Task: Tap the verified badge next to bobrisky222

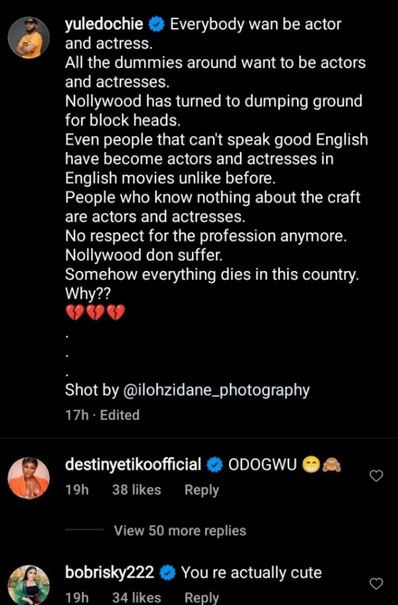Action: point(167,573)
